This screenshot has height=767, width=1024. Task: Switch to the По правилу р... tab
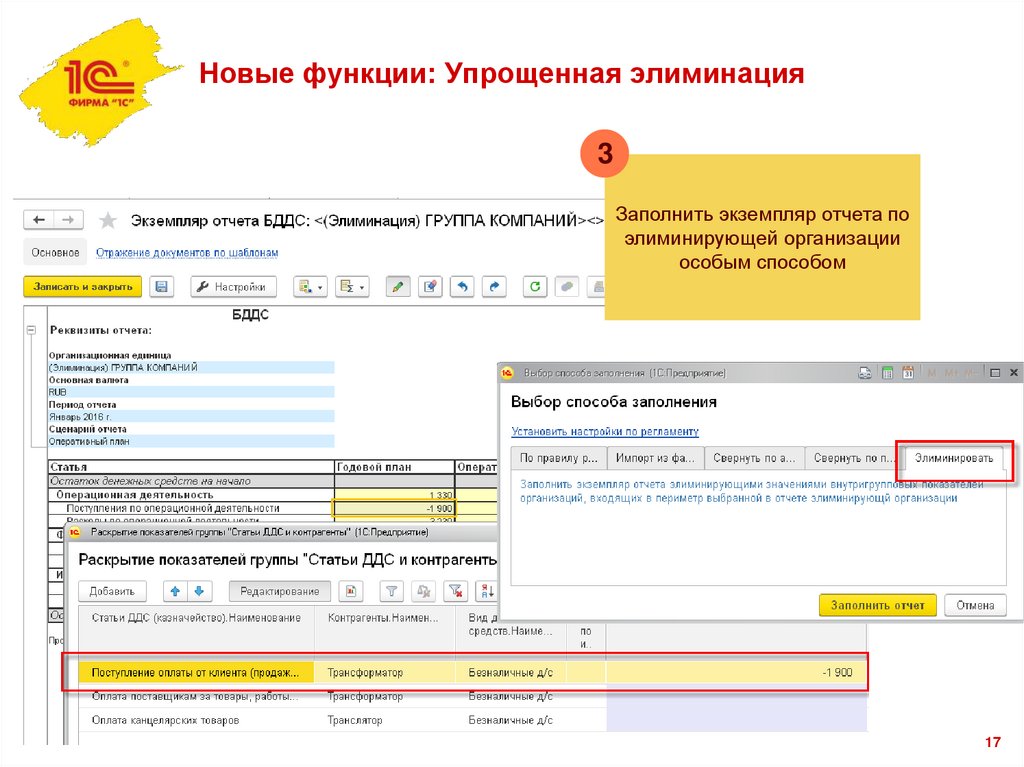[x=559, y=458]
